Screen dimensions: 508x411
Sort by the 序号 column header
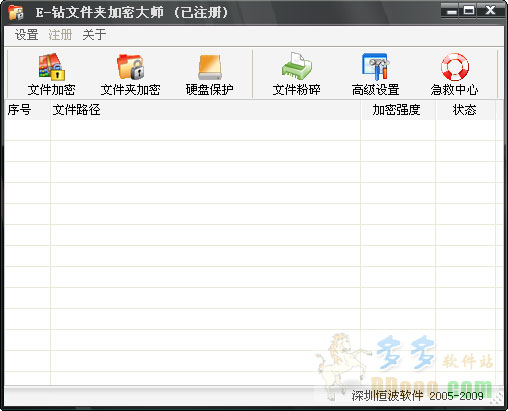[x=27, y=110]
